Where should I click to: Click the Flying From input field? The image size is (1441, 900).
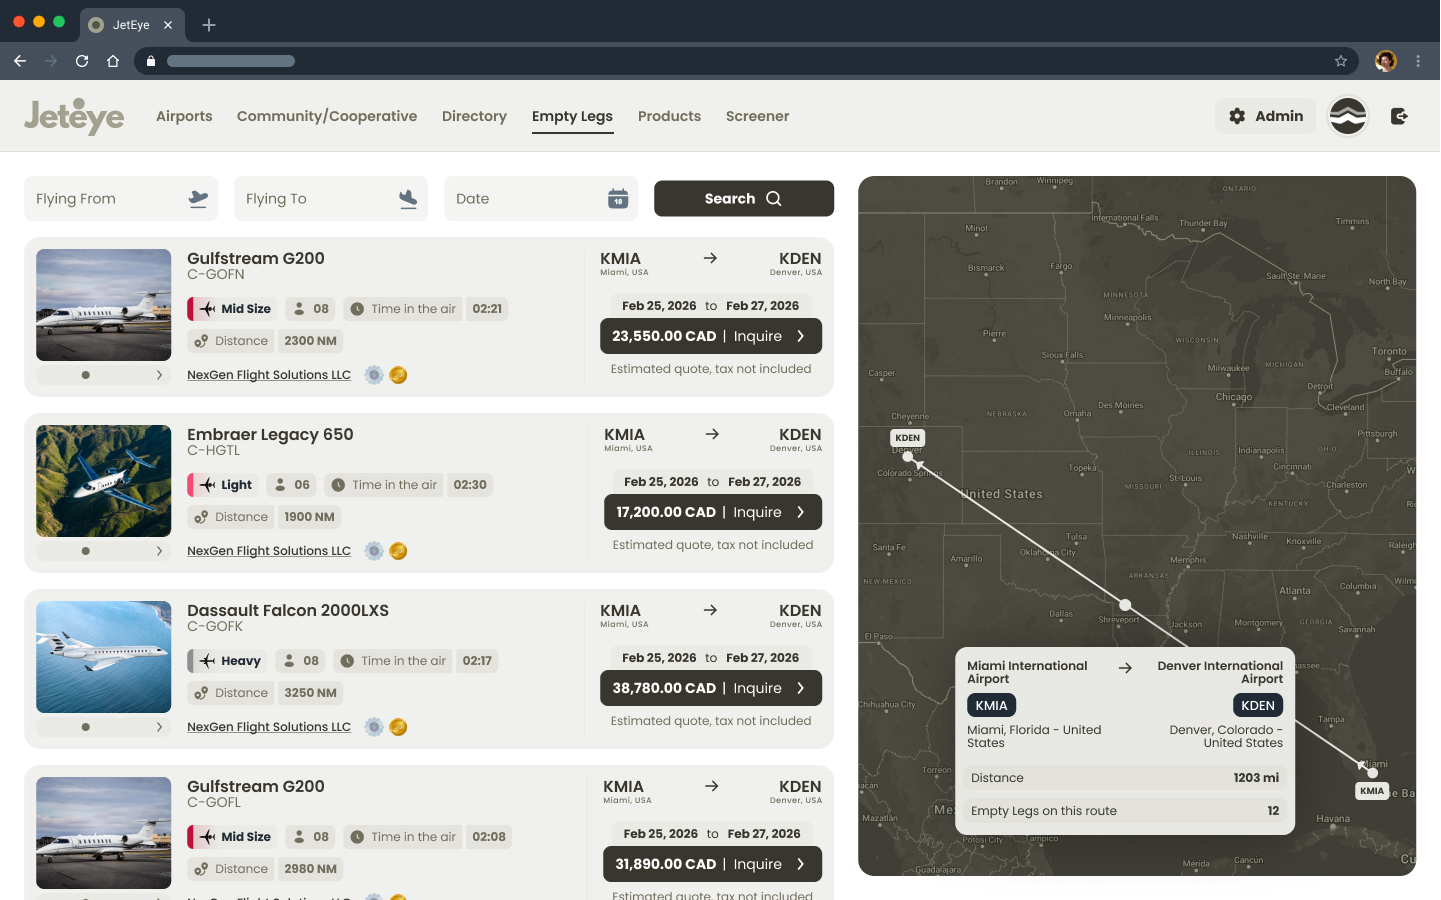121,198
